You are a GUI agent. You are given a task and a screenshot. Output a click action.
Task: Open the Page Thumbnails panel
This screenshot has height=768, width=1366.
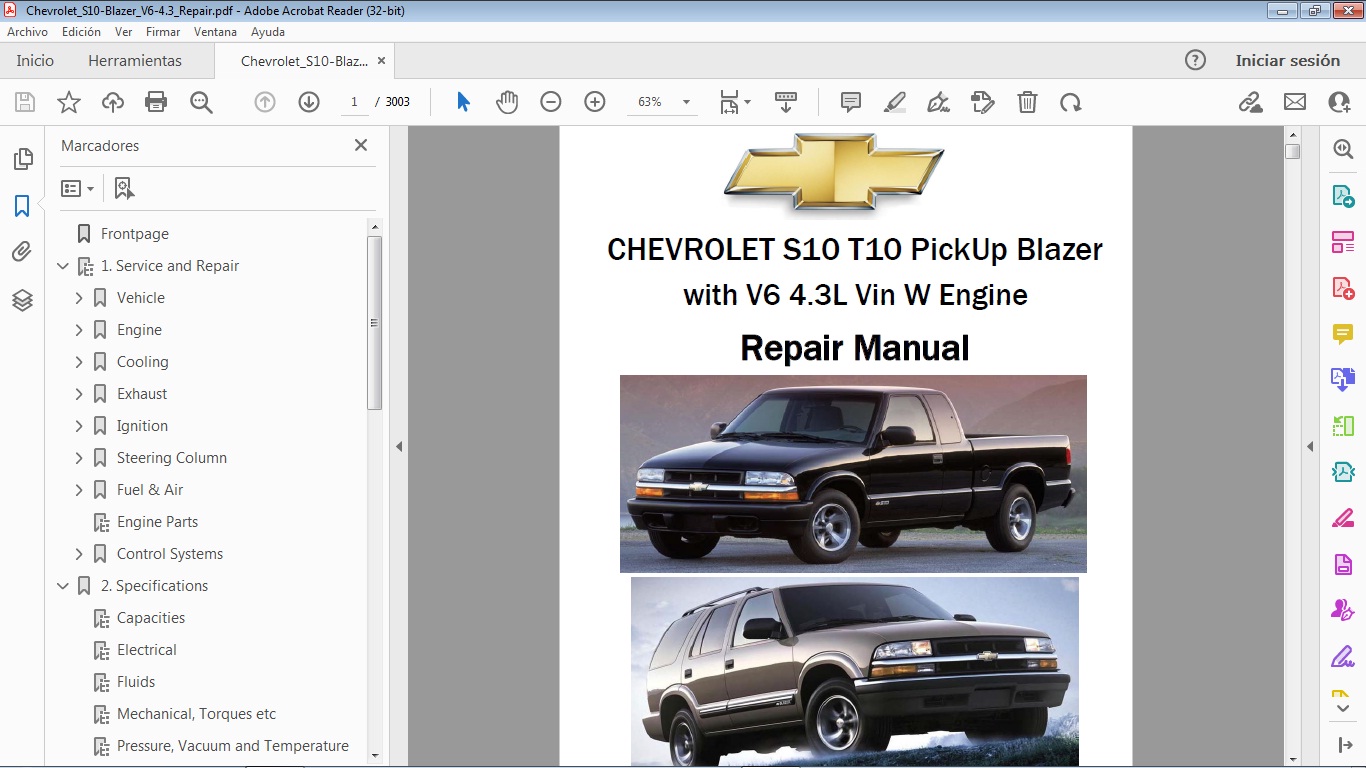(22, 158)
